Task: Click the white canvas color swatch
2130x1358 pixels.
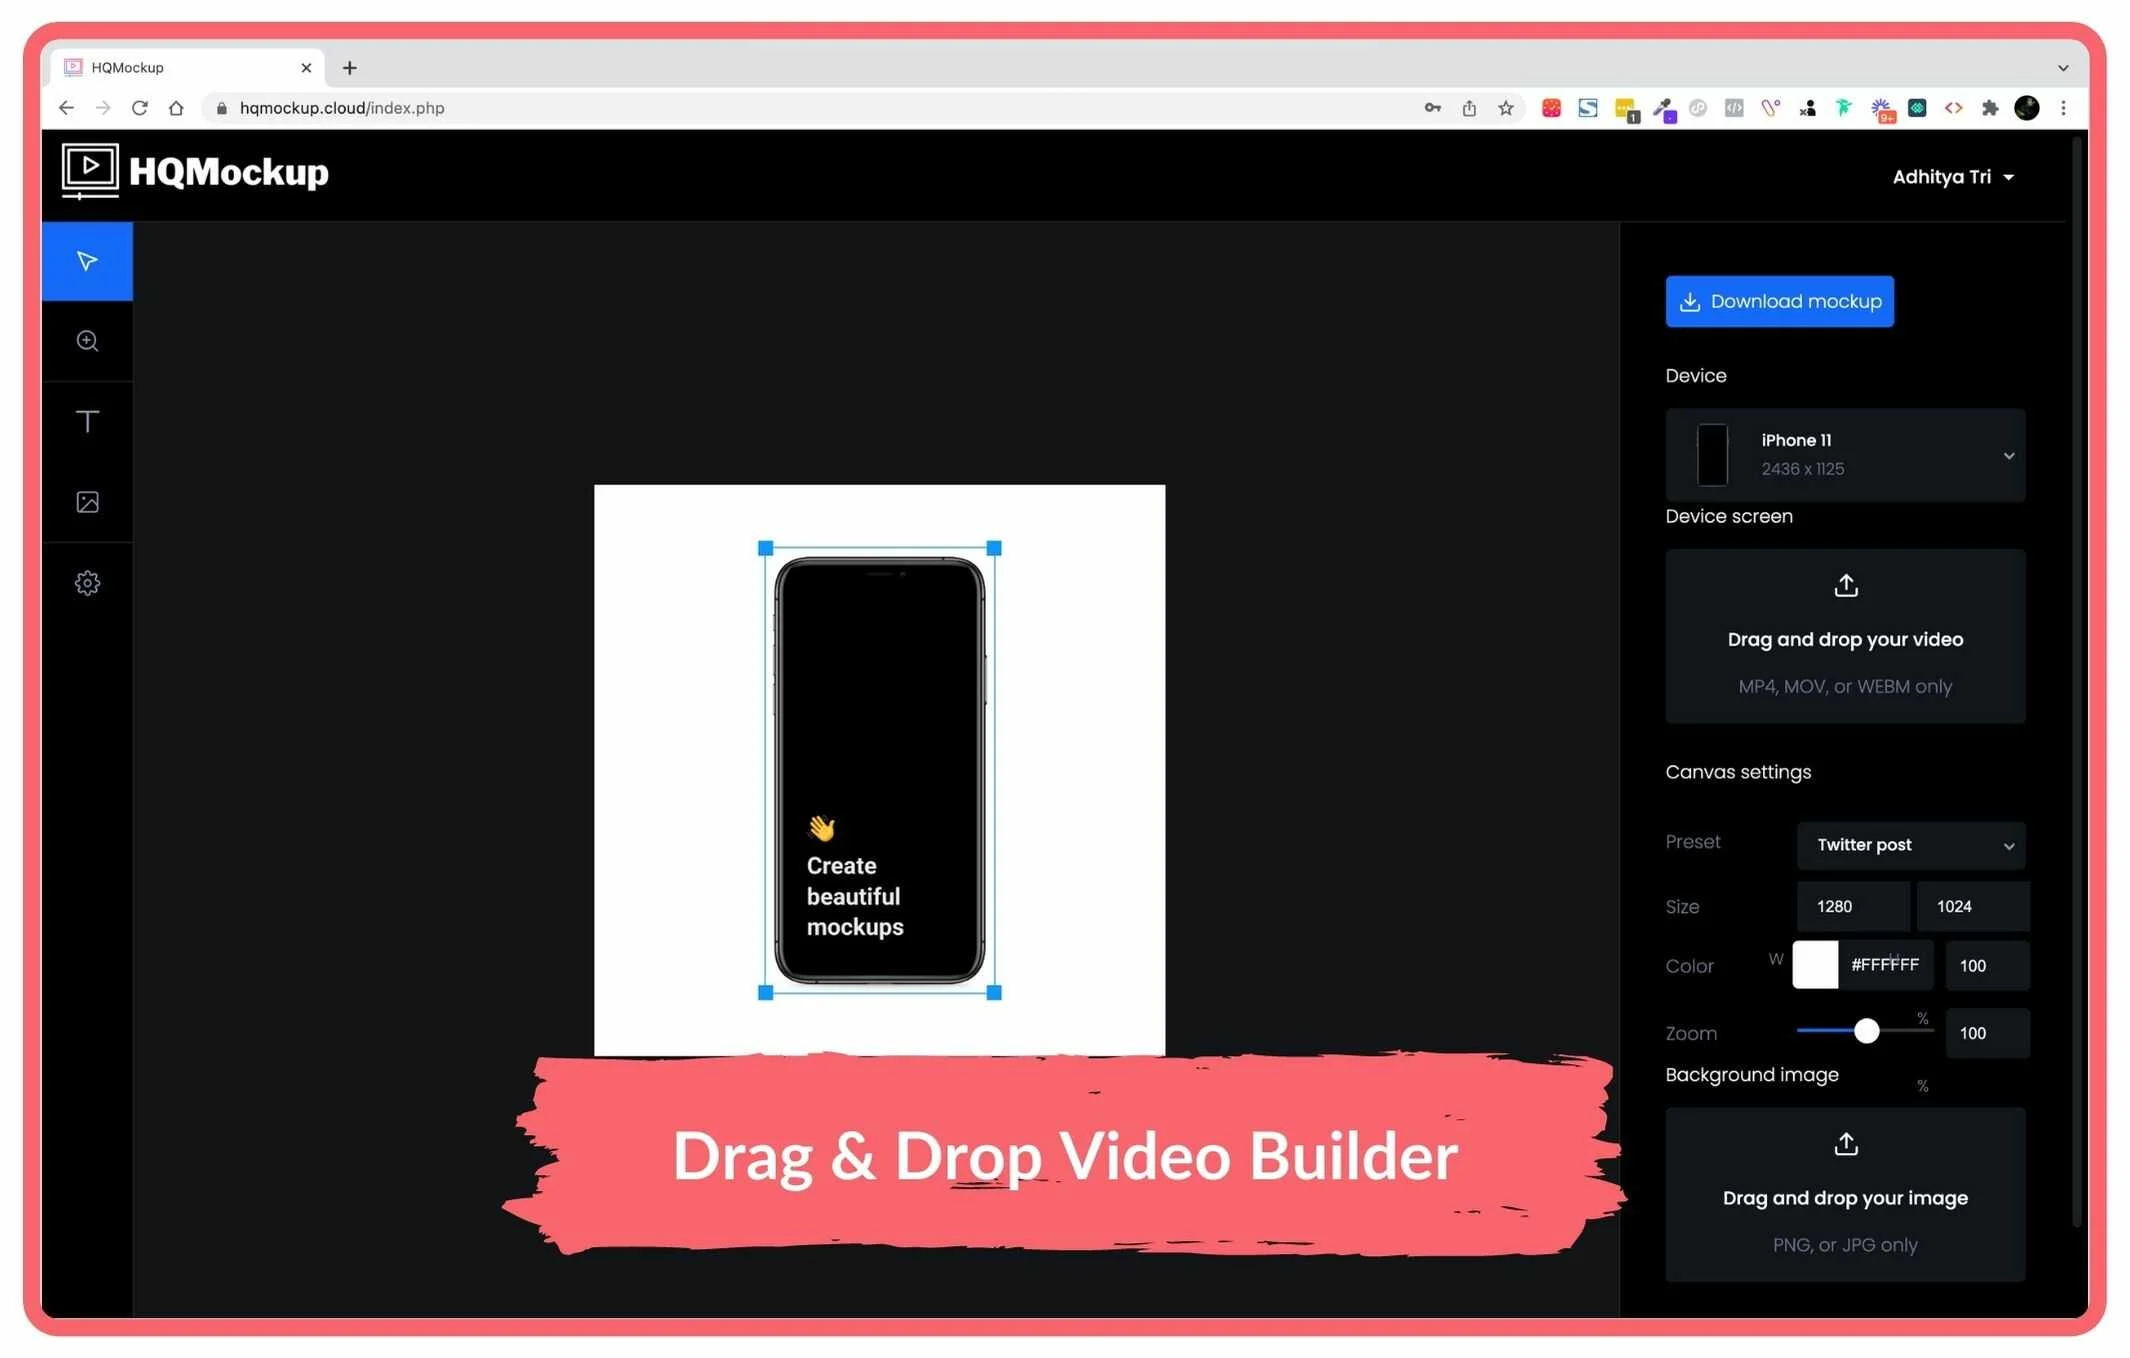Action: coord(1814,965)
